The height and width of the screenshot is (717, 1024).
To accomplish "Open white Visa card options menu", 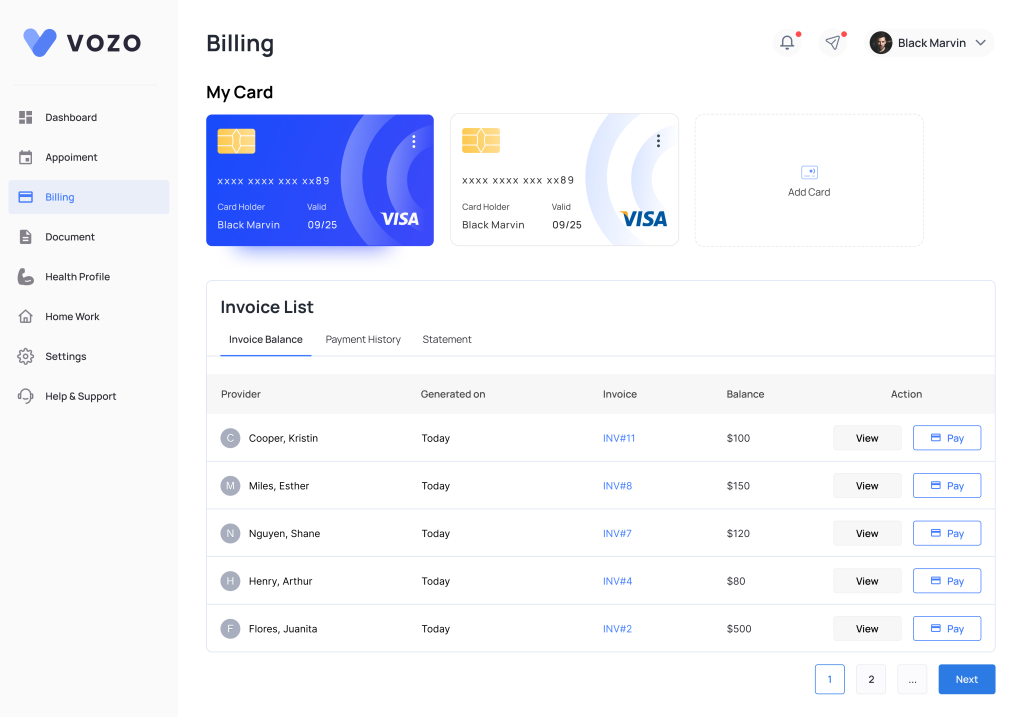I will (x=658, y=141).
